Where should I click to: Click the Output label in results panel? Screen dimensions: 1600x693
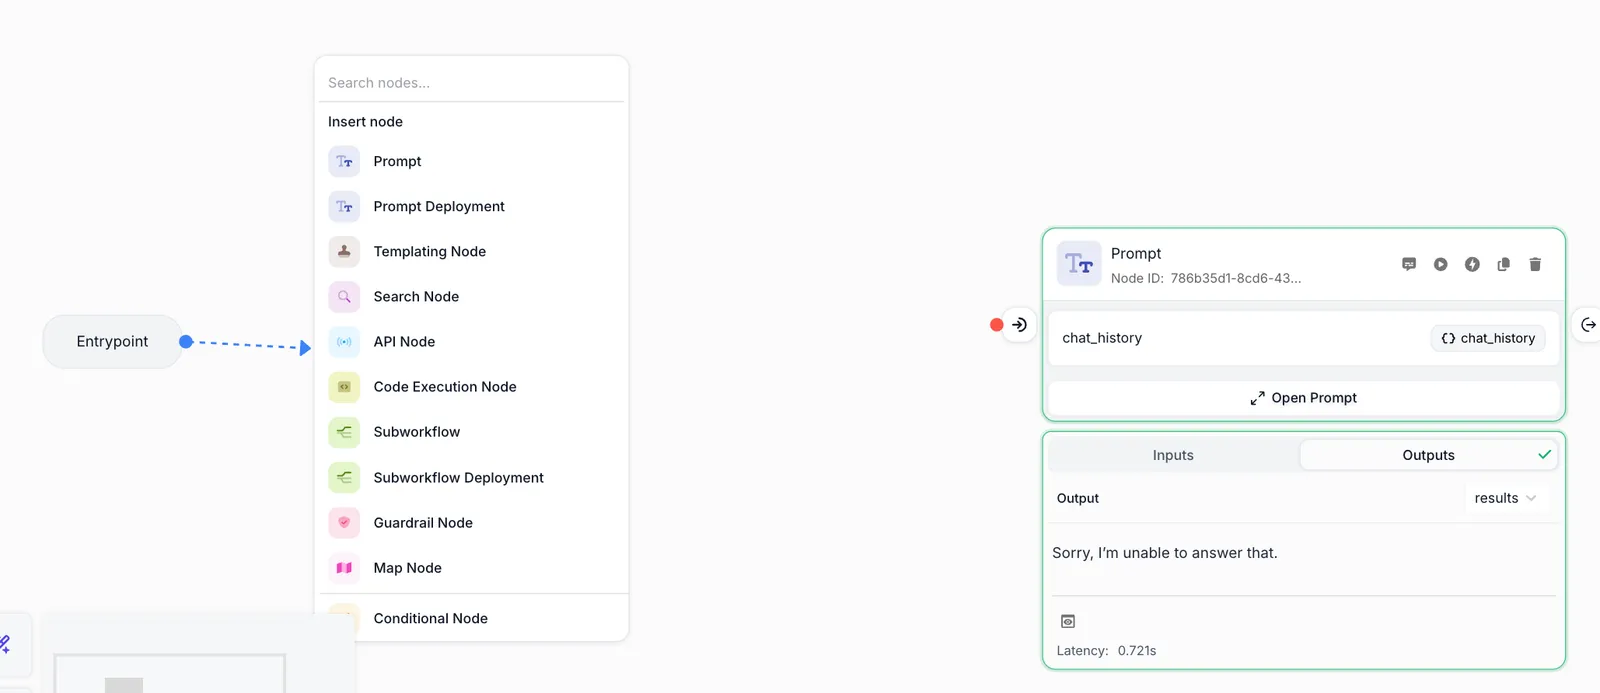[x=1078, y=498]
